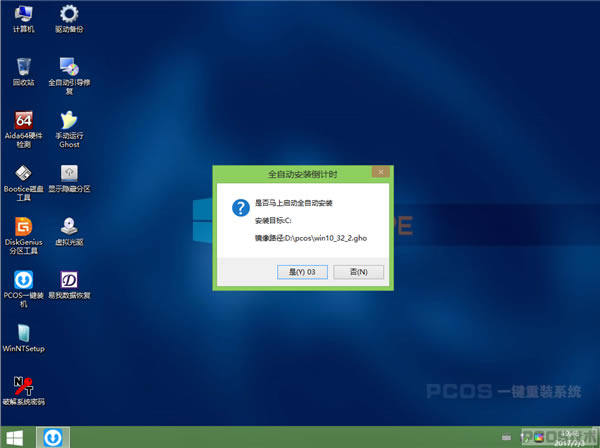Click text 镜像路径:D:\pcos\win10_32_2.gho

(311, 238)
